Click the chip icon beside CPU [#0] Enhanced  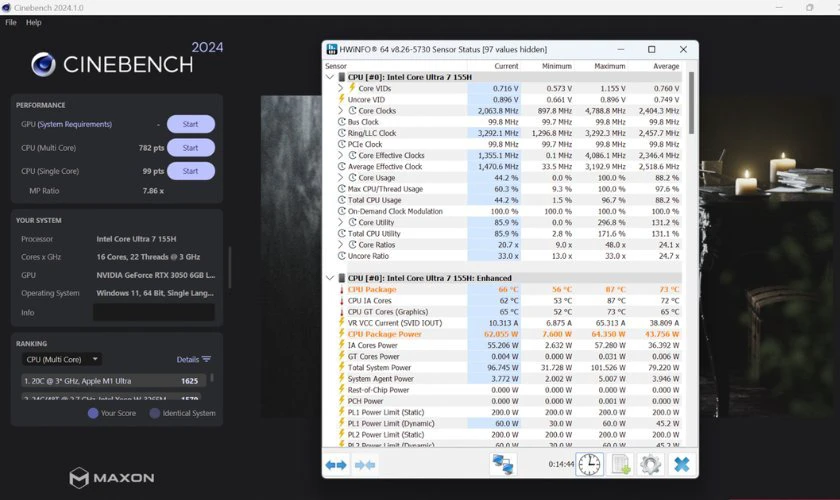click(342, 278)
